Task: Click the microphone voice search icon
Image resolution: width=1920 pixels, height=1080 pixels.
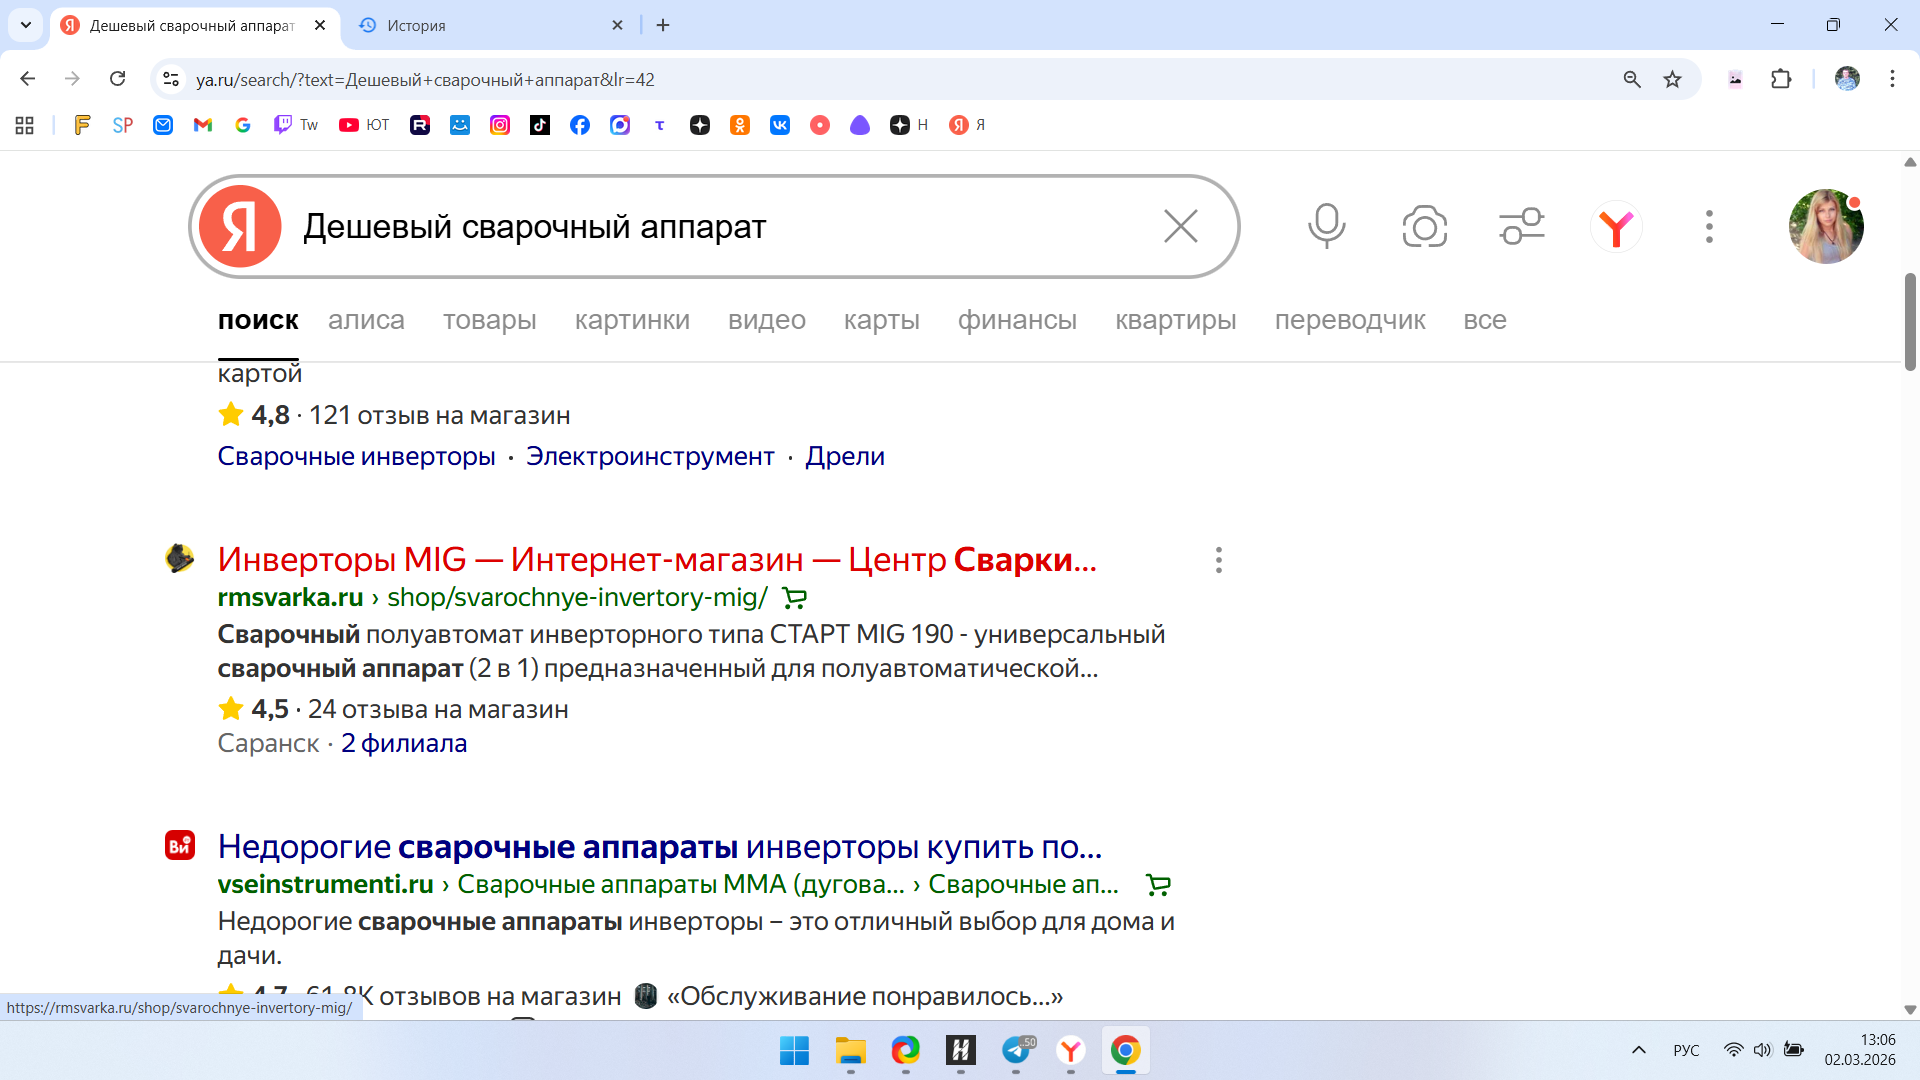Action: [x=1326, y=226]
